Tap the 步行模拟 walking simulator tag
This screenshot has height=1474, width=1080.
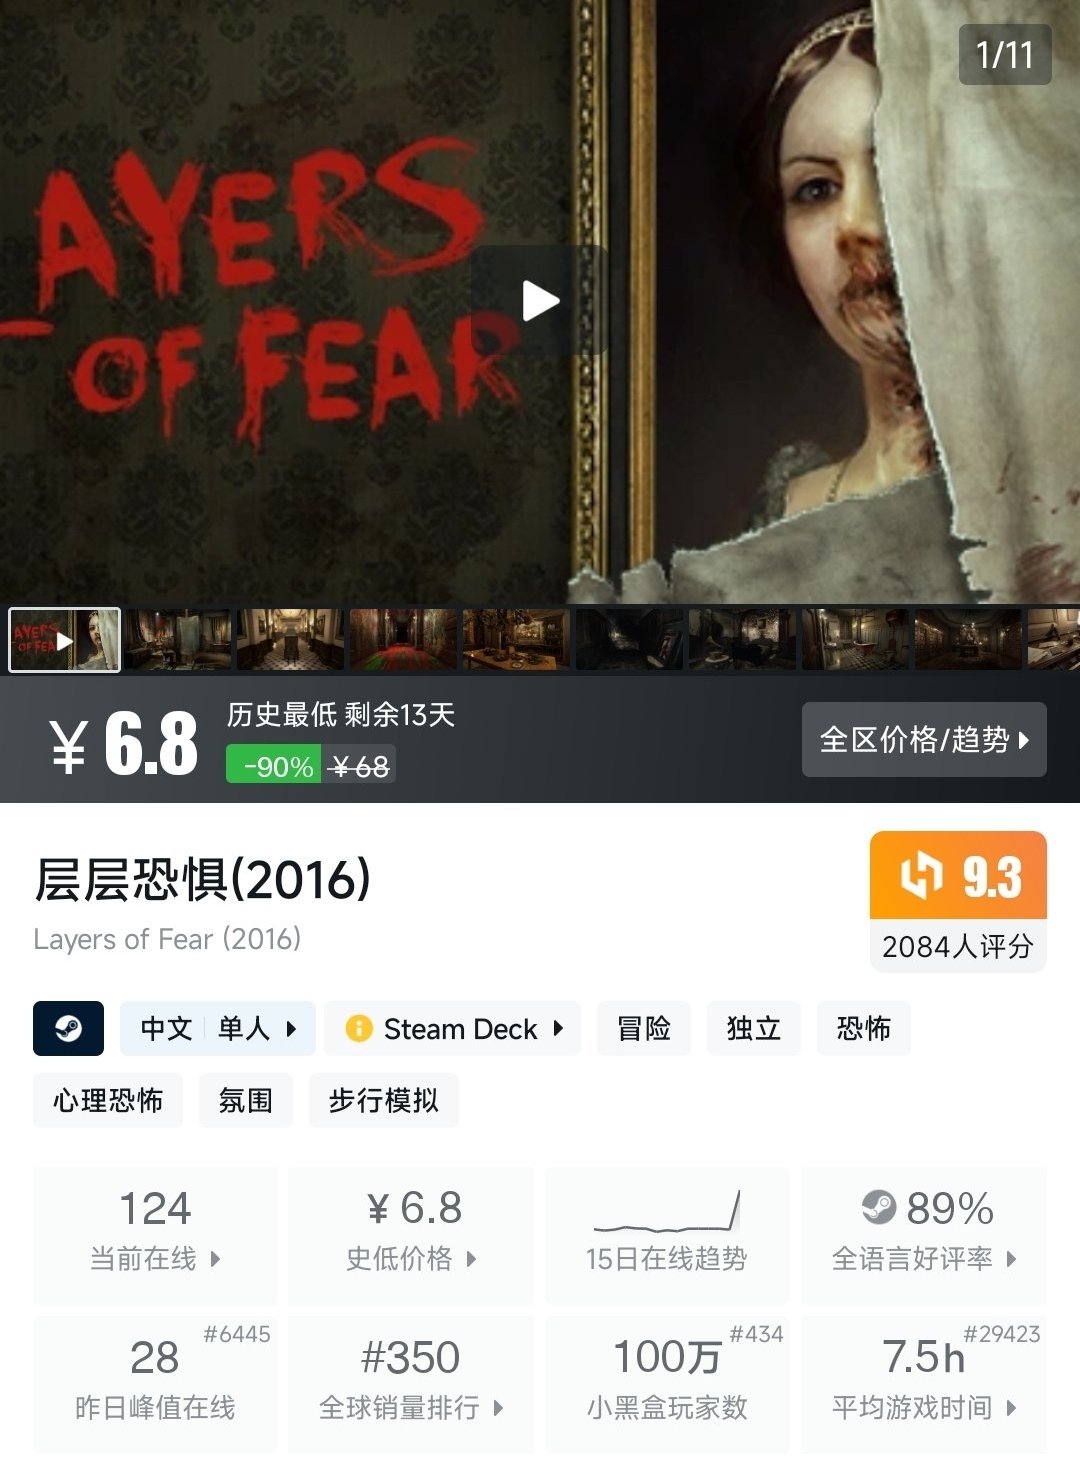384,1100
